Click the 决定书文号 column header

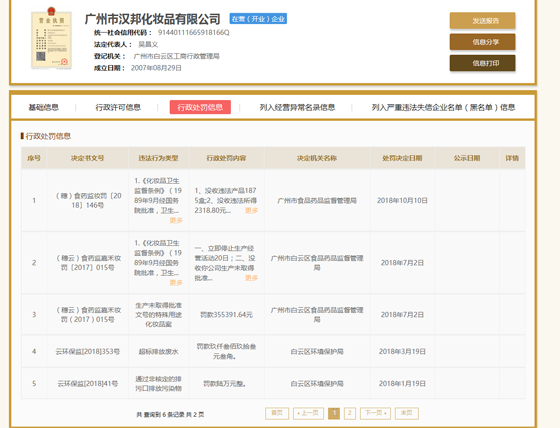point(88,158)
